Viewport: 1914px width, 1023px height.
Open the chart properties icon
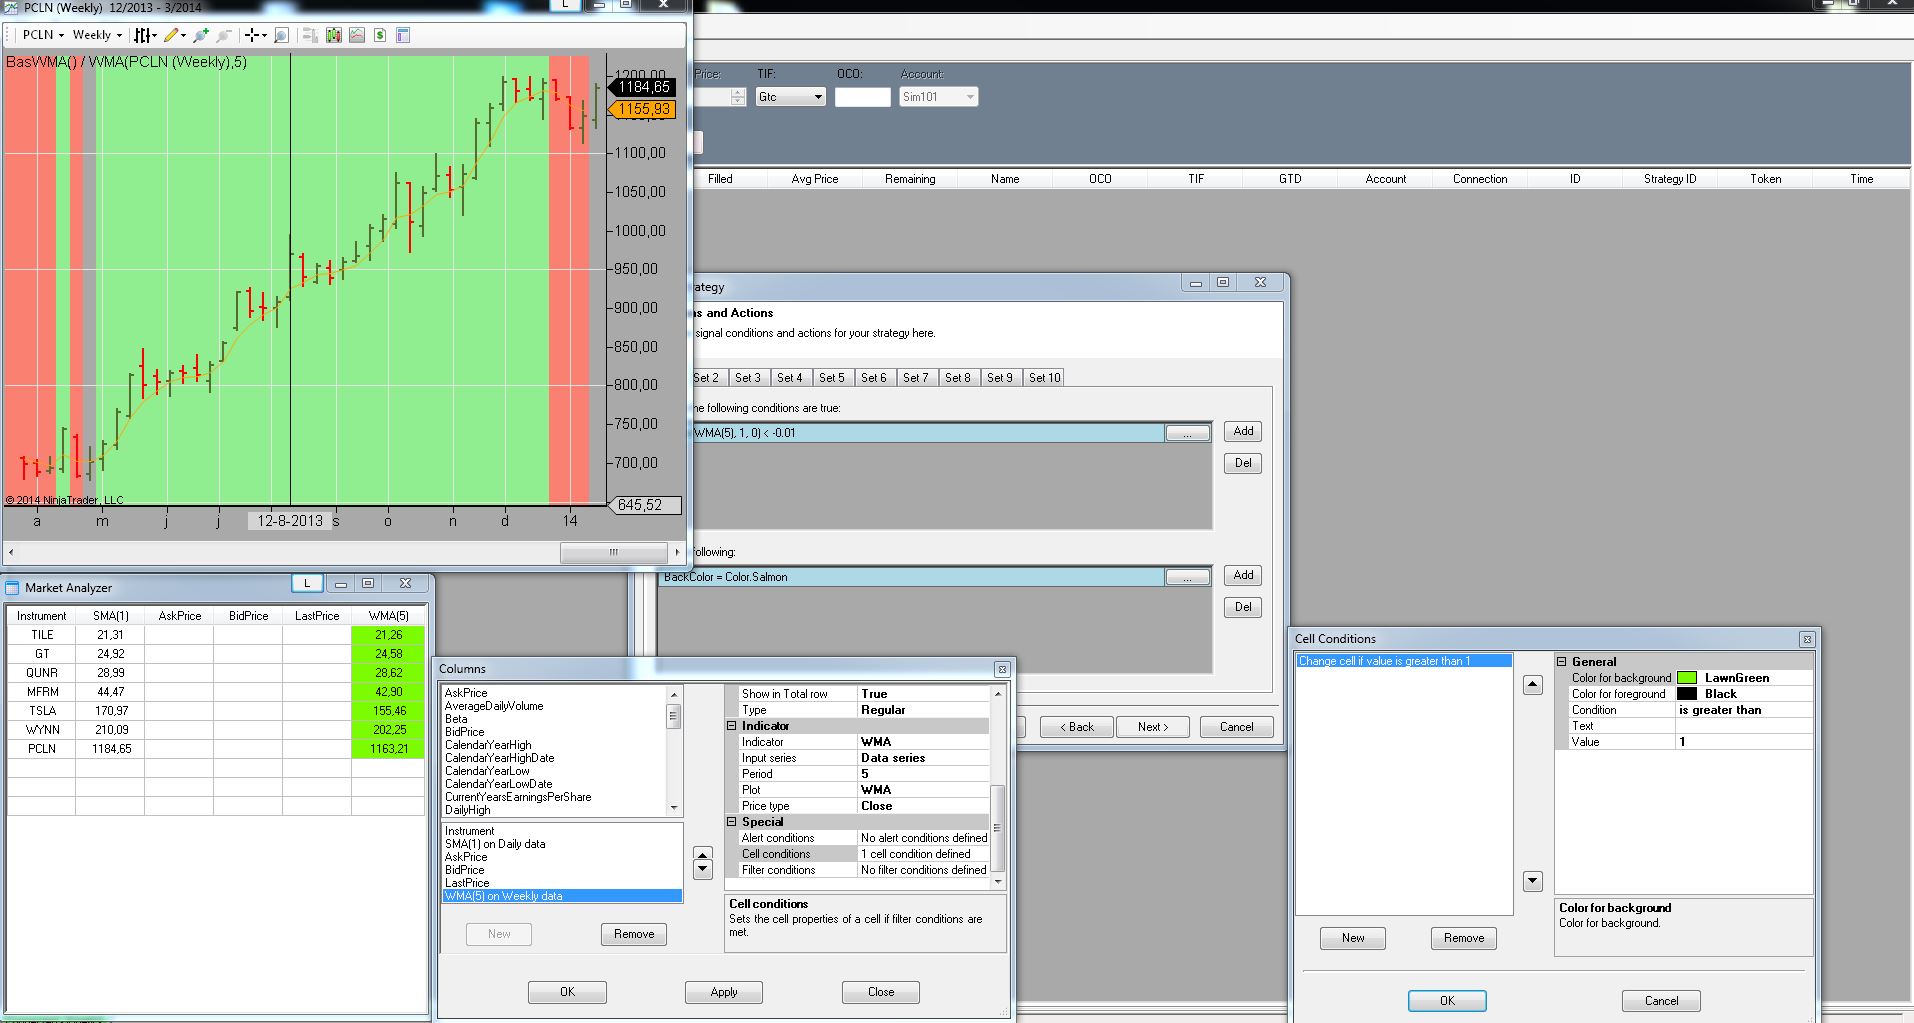tap(403, 35)
